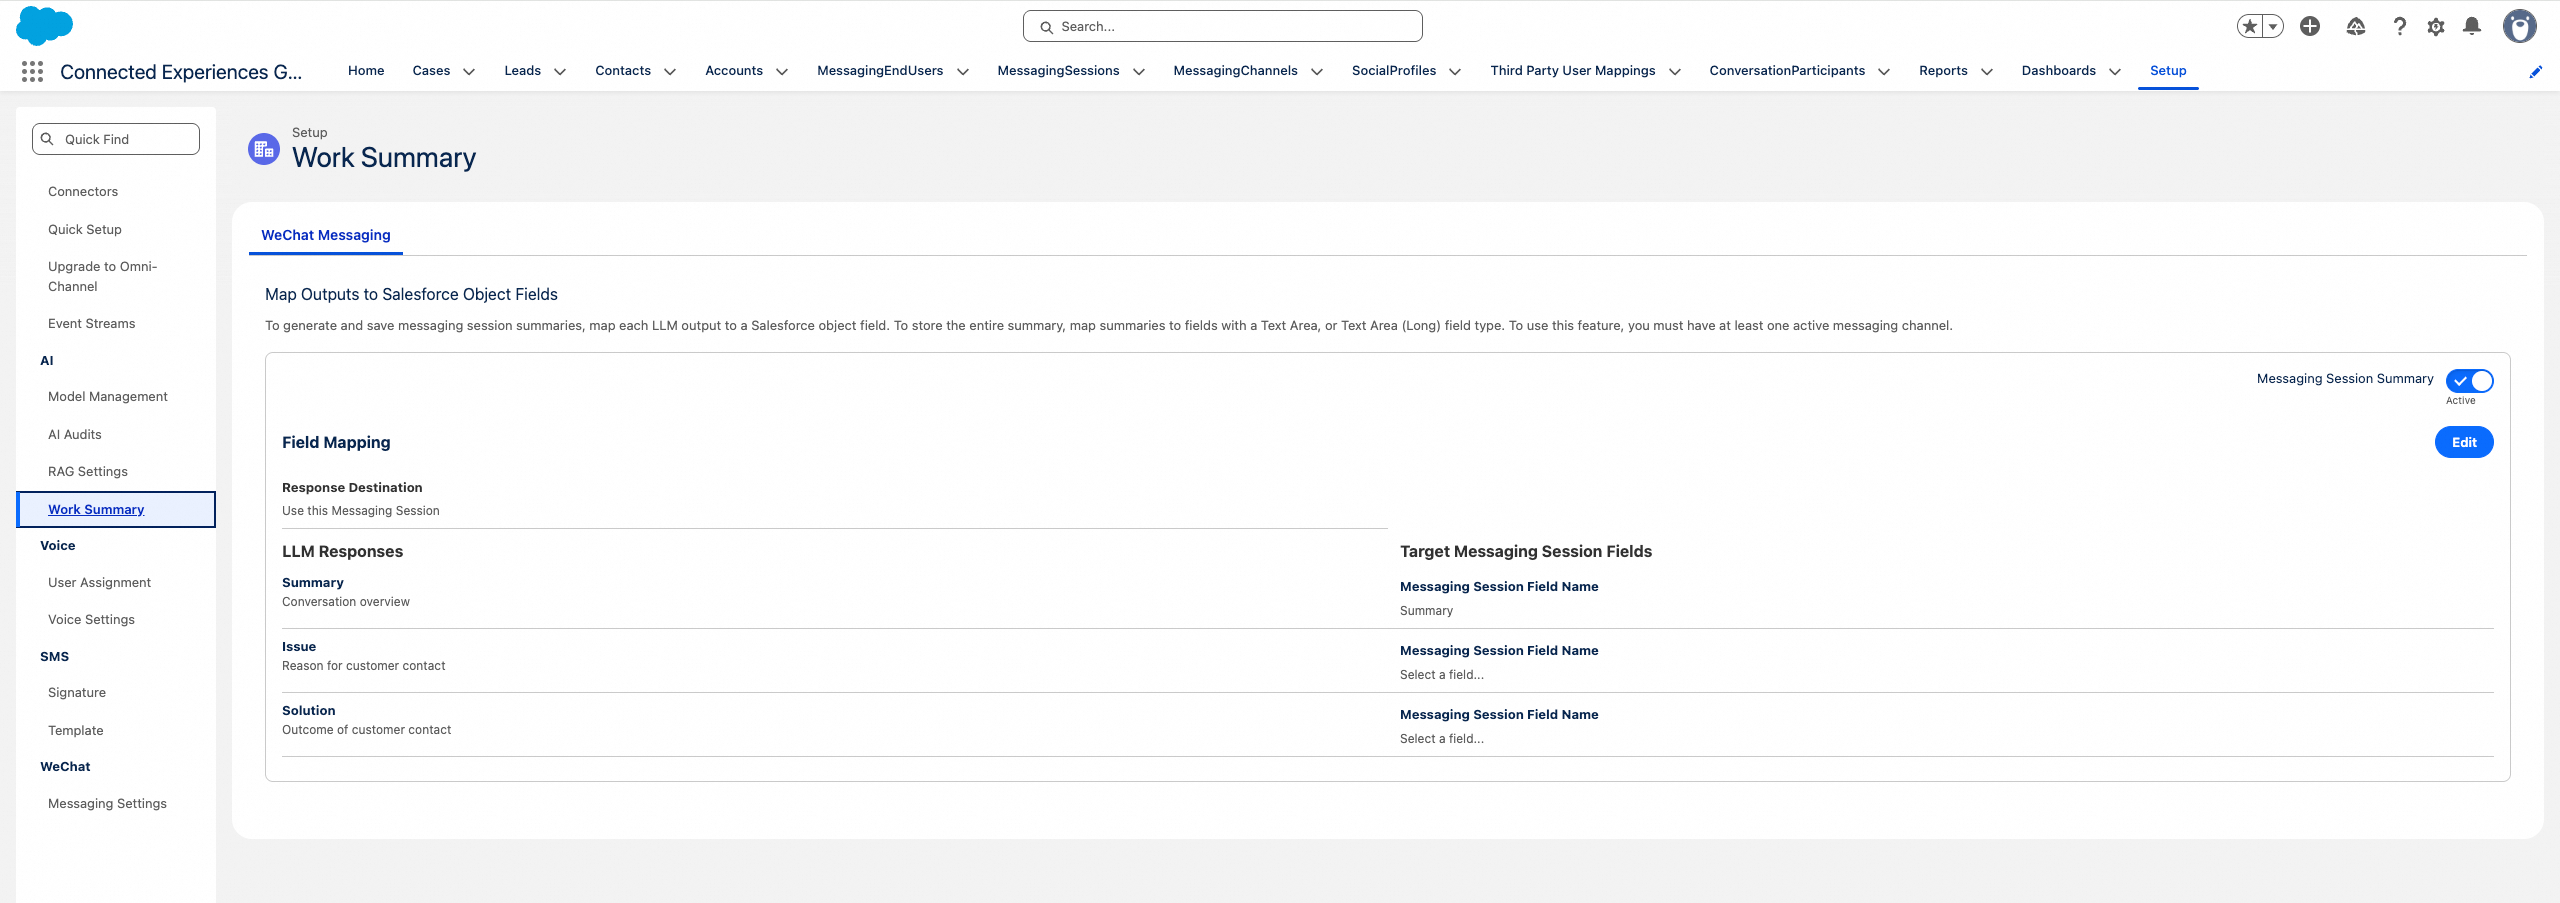This screenshot has height=903, width=2560.
Task: Open RAG Settings in the sidebar
Action: coord(88,472)
